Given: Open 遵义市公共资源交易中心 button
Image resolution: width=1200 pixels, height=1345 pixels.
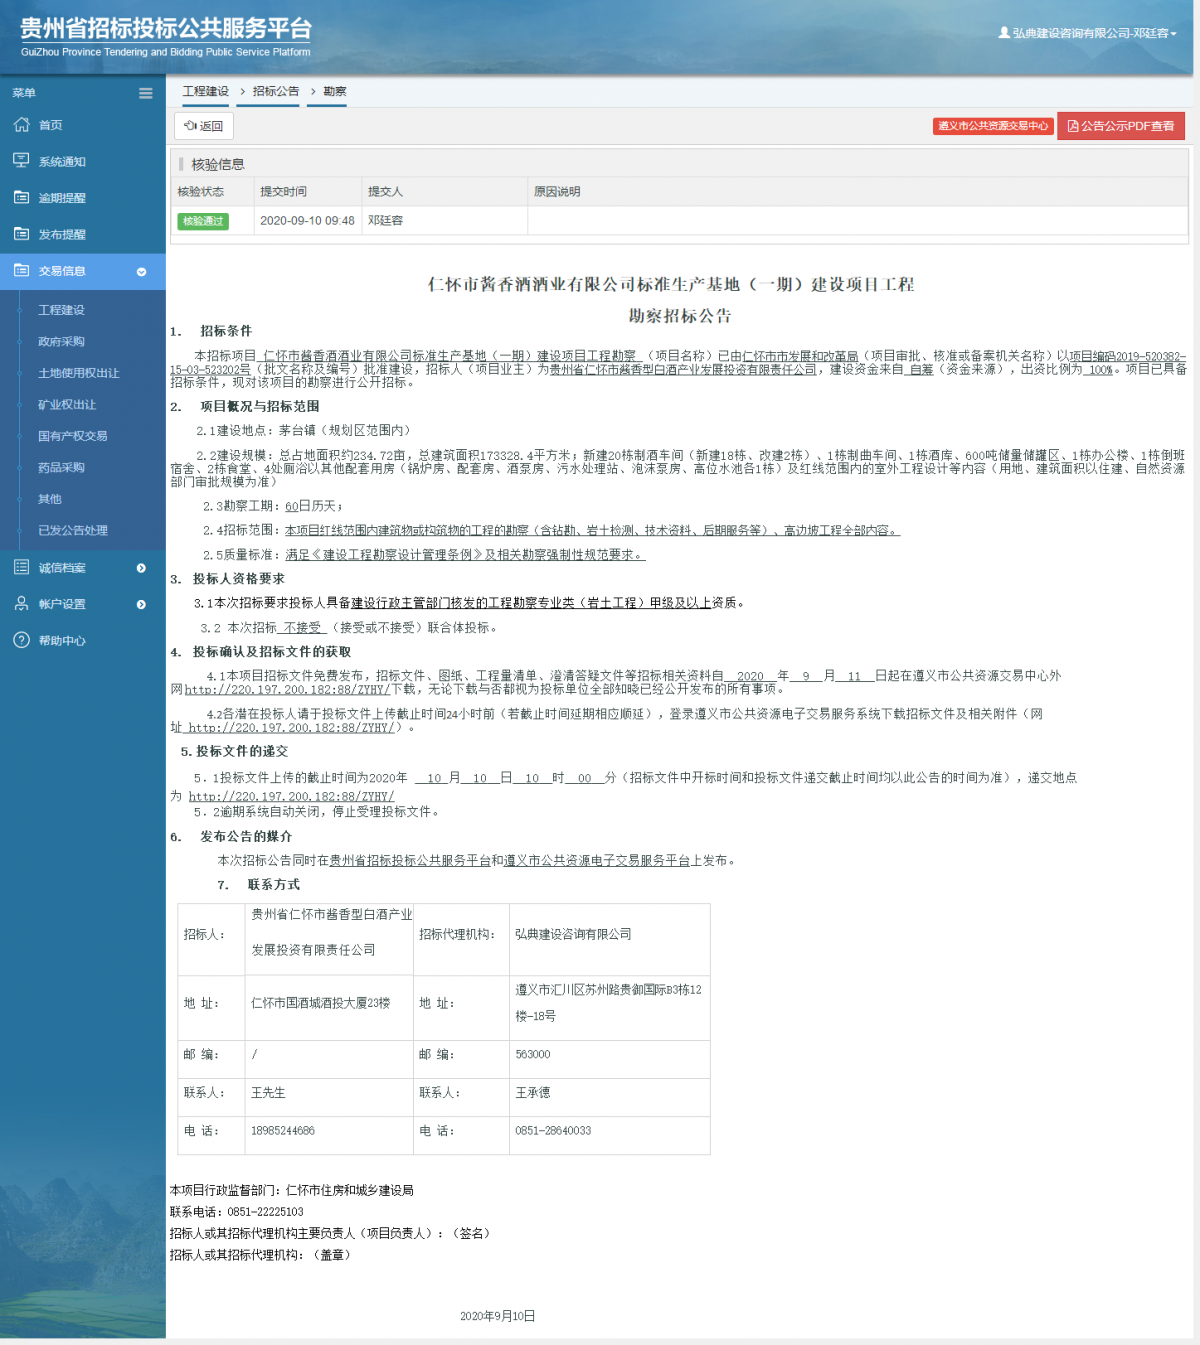Looking at the screenshot, I should coord(993,125).
